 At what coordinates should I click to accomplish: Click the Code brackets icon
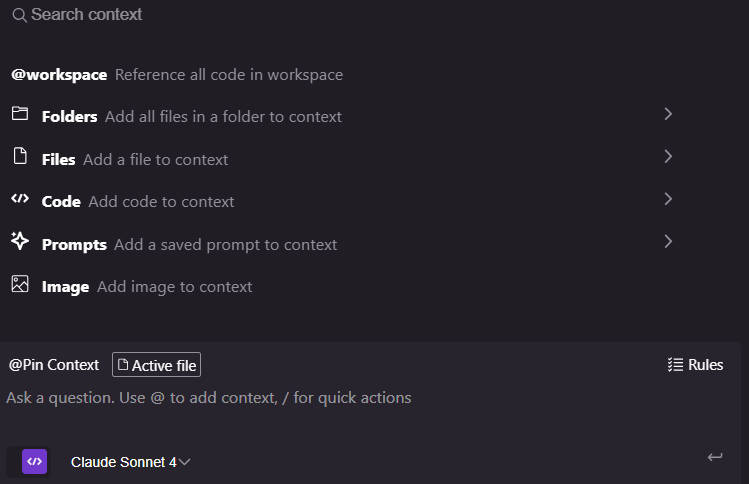(x=20, y=198)
